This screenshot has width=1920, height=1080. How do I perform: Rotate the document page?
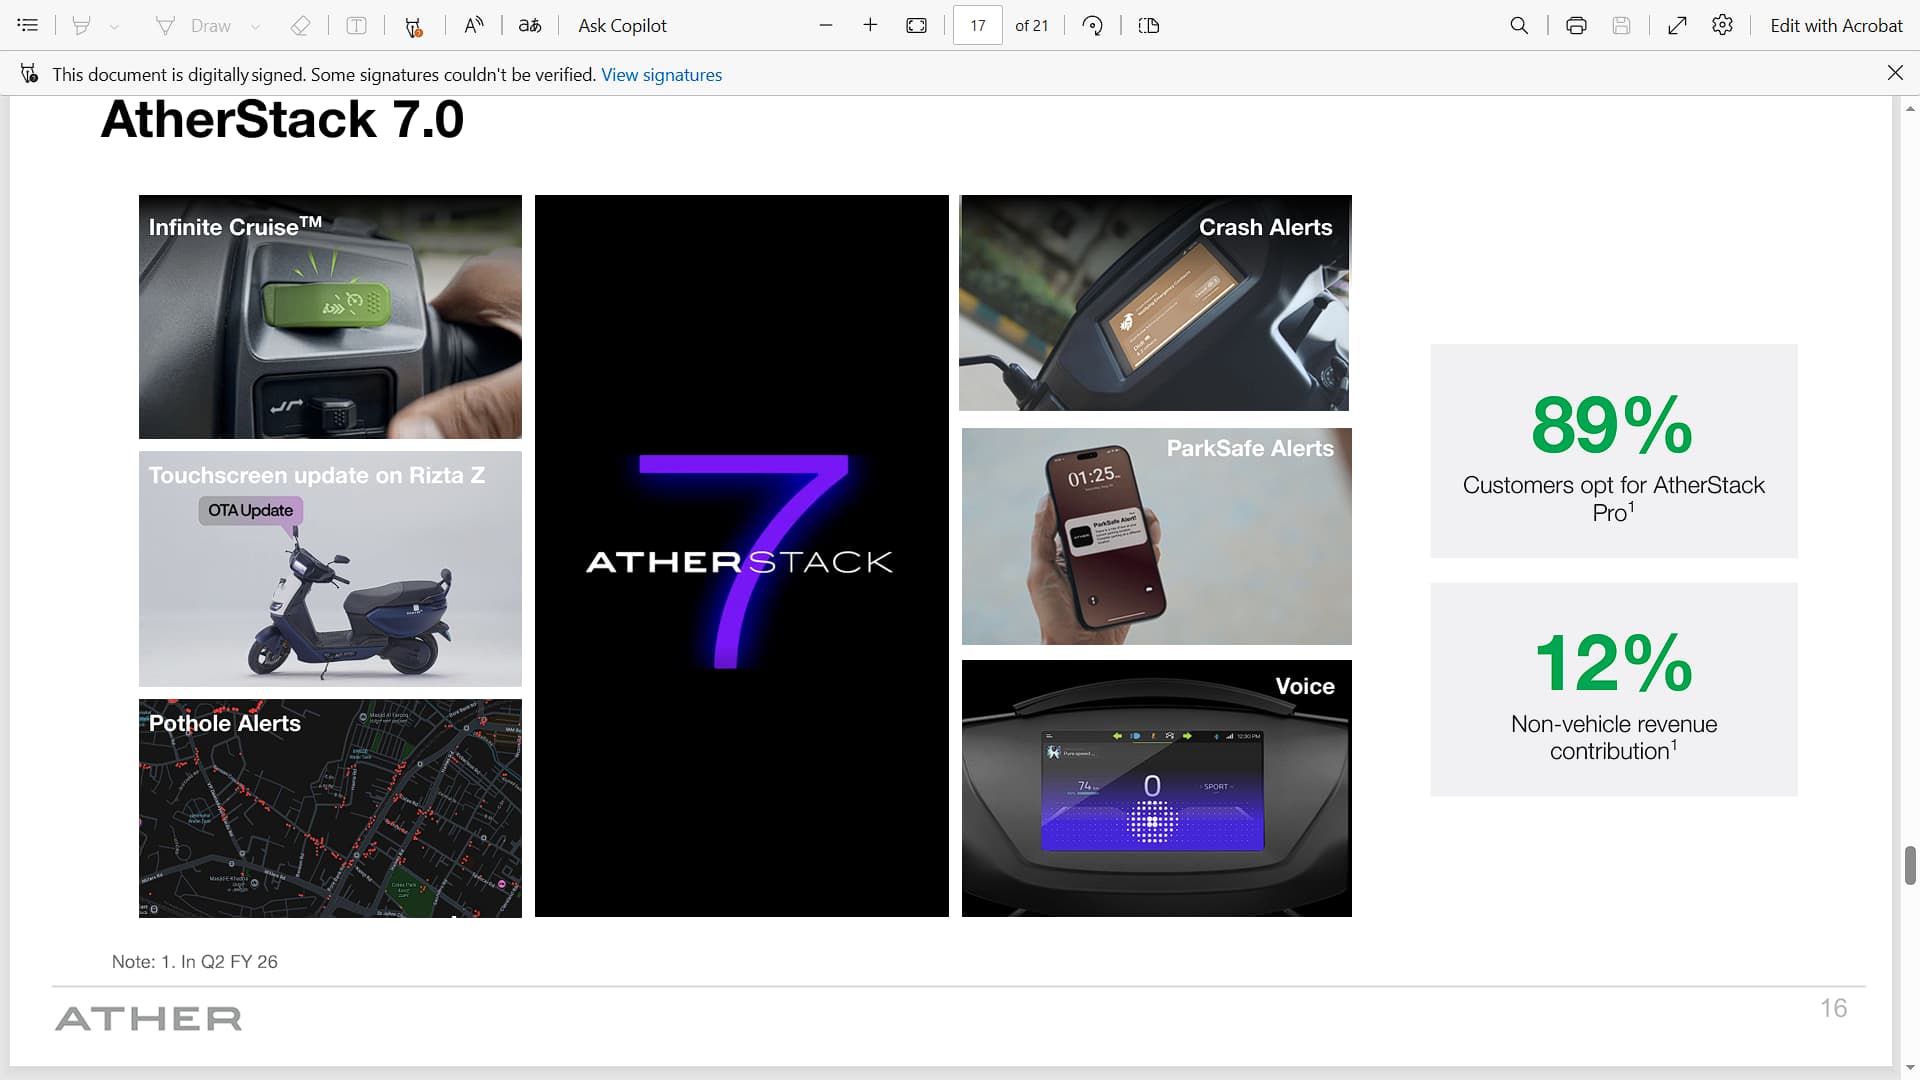click(1093, 25)
